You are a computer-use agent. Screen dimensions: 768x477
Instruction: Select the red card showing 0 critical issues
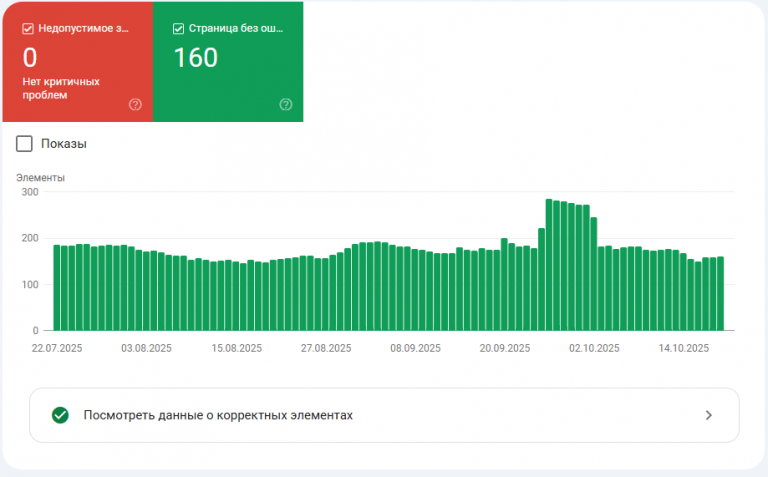pyautogui.click(x=78, y=62)
